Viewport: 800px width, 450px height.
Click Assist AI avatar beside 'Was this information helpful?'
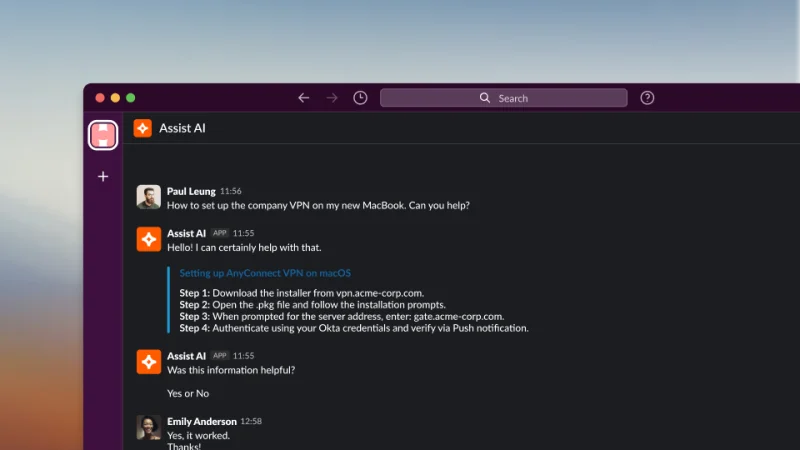click(148, 362)
